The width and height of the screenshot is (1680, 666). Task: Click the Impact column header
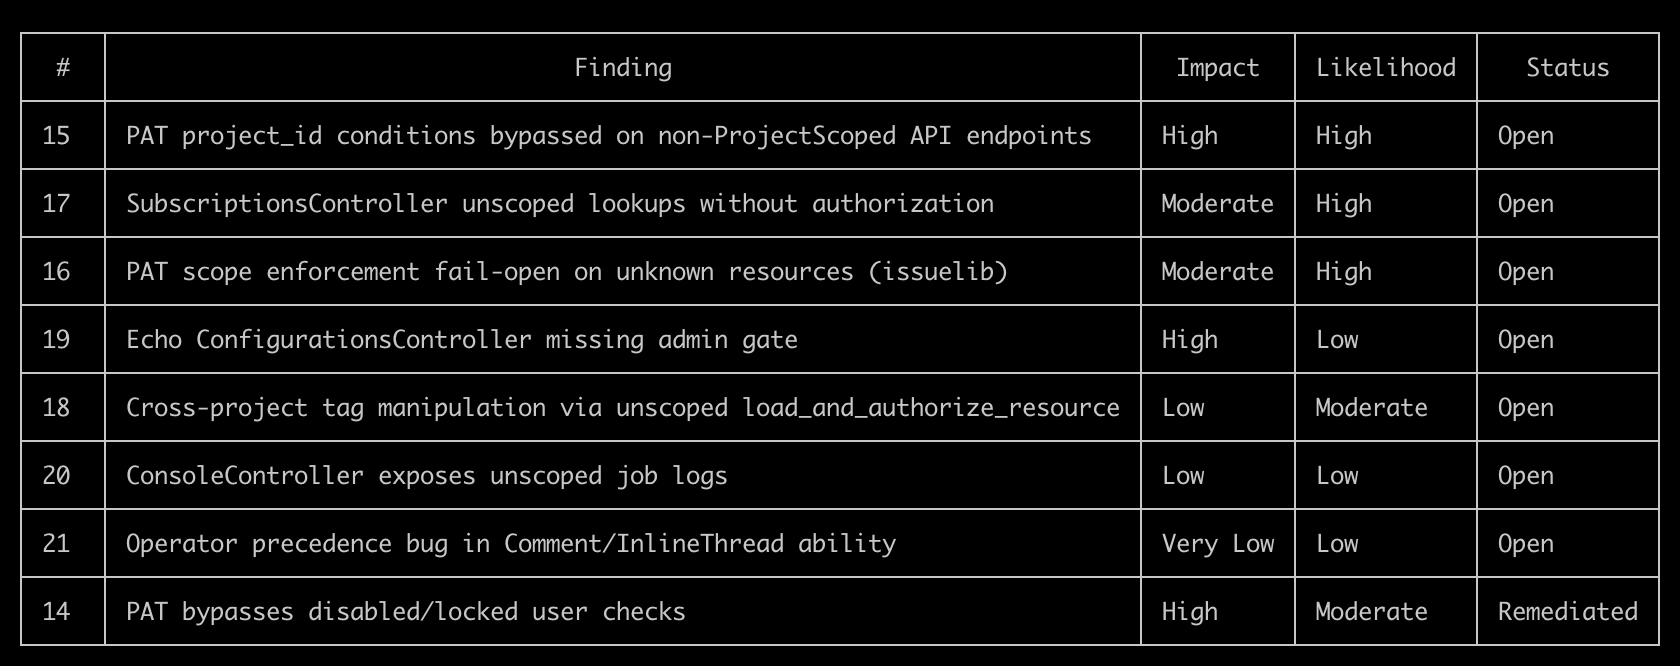[x=1217, y=68]
